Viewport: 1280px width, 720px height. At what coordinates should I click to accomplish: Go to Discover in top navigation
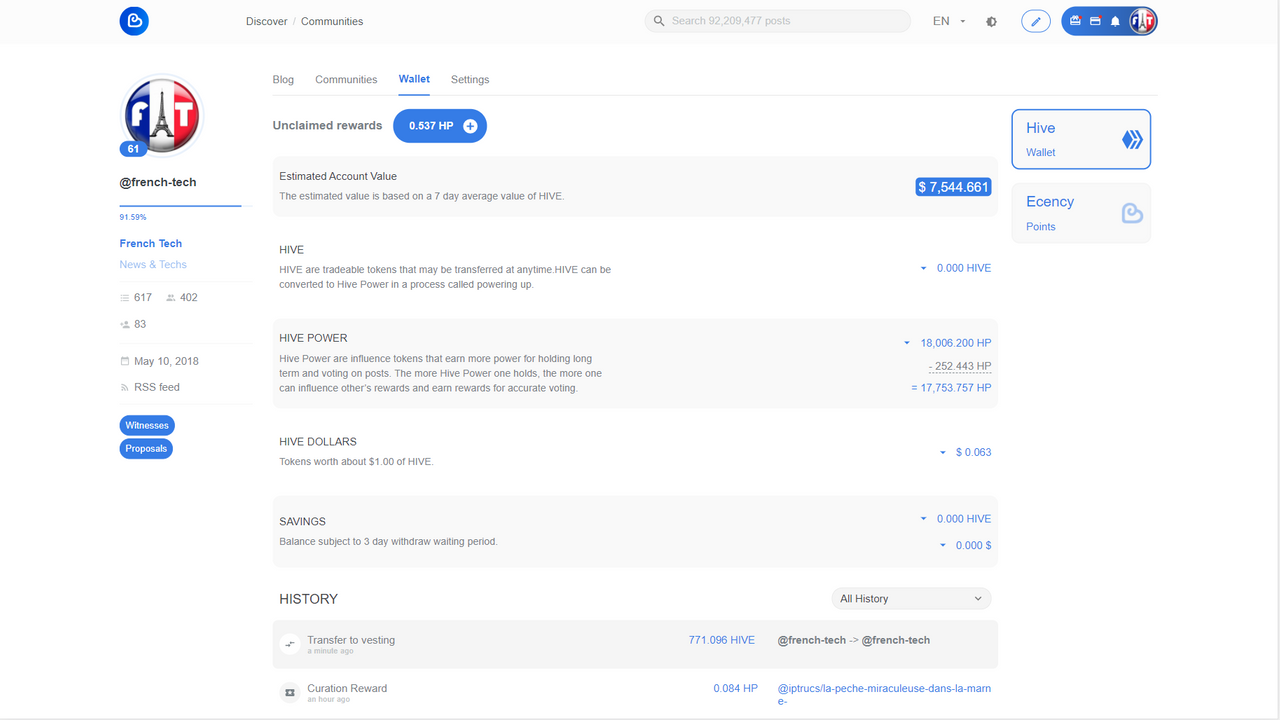266,21
